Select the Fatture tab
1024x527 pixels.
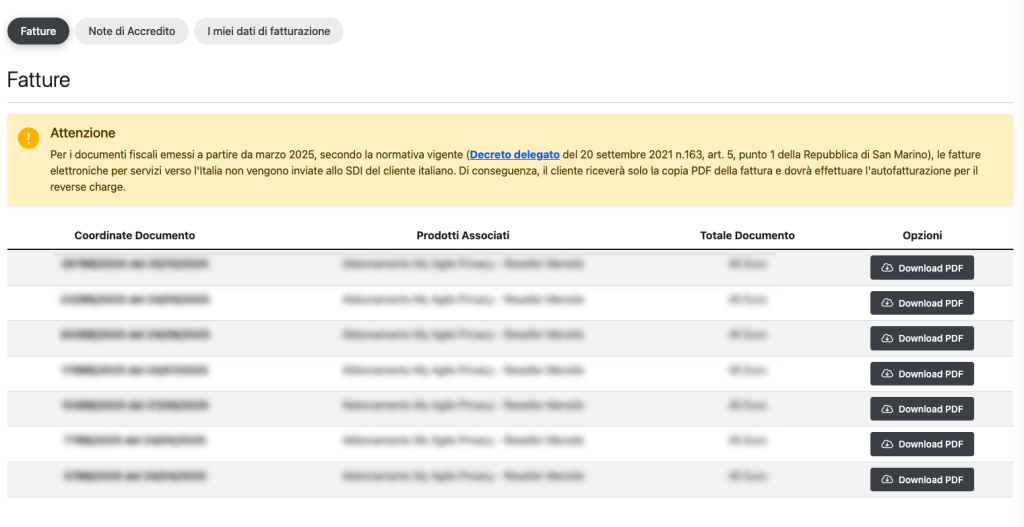point(38,31)
